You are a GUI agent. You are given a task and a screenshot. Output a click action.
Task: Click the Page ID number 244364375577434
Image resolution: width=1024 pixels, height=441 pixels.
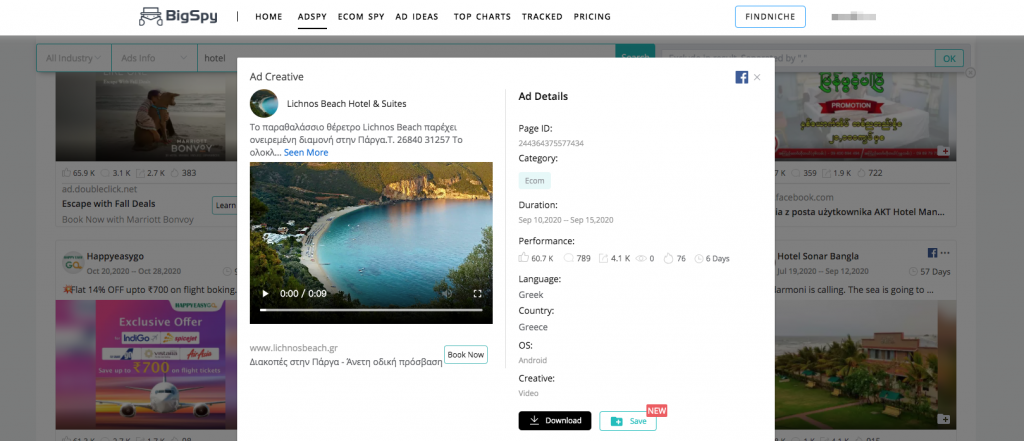pyautogui.click(x=551, y=143)
